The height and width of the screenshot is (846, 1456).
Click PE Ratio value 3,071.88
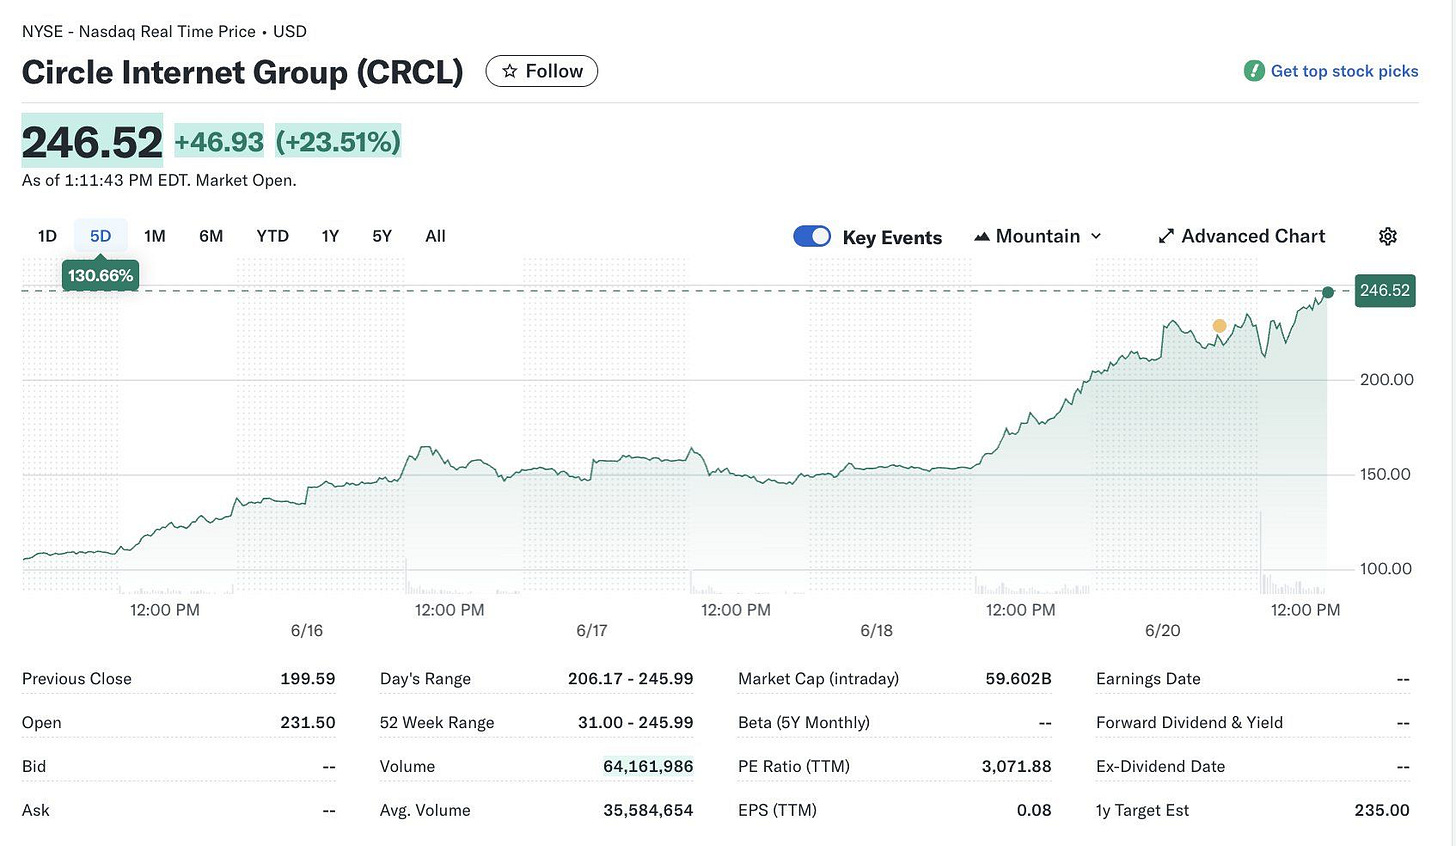pos(1016,767)
